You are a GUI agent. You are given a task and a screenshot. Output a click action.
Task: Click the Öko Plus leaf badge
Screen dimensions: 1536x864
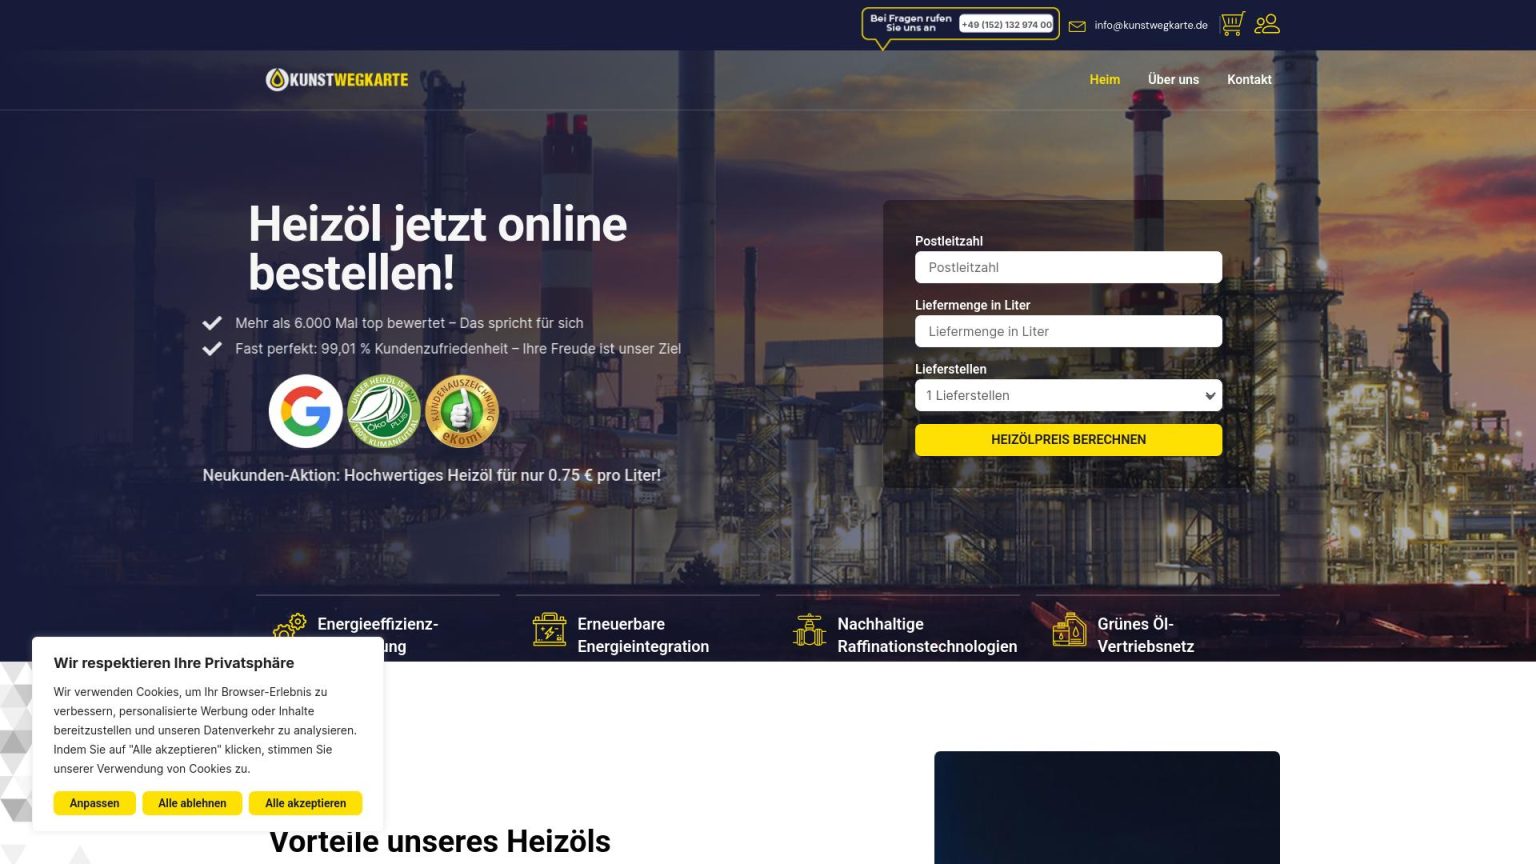coord(383,411)
